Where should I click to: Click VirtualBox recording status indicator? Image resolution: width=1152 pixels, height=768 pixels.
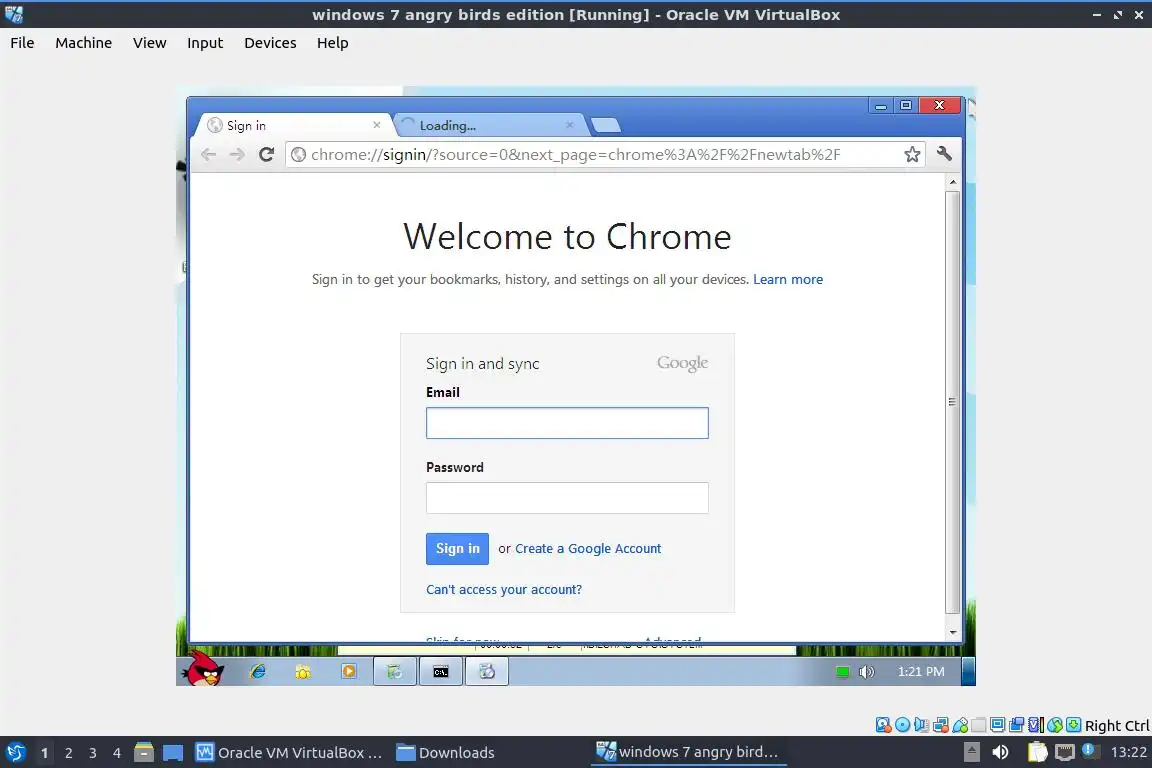click(x=1016, y=725)
